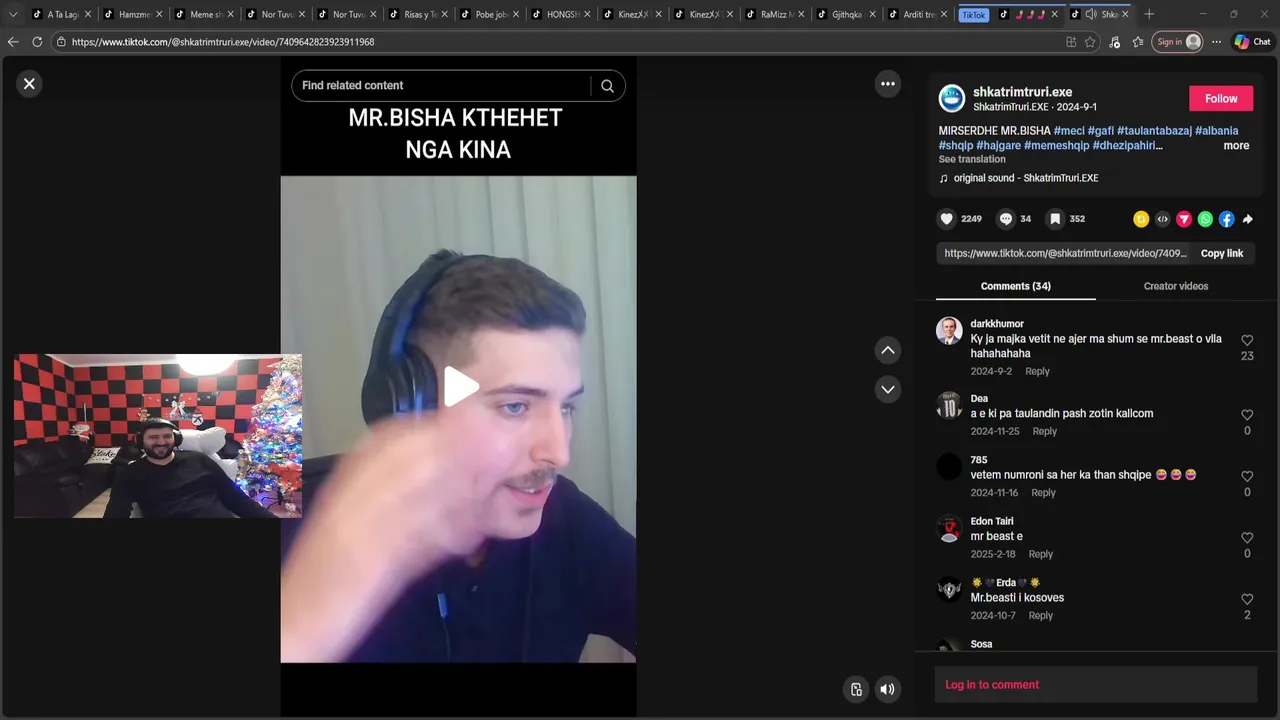The width and height of the screenshot is (1280, 720).
Task: Reload the page with the refresh icon
Action: tap(37, 42)
